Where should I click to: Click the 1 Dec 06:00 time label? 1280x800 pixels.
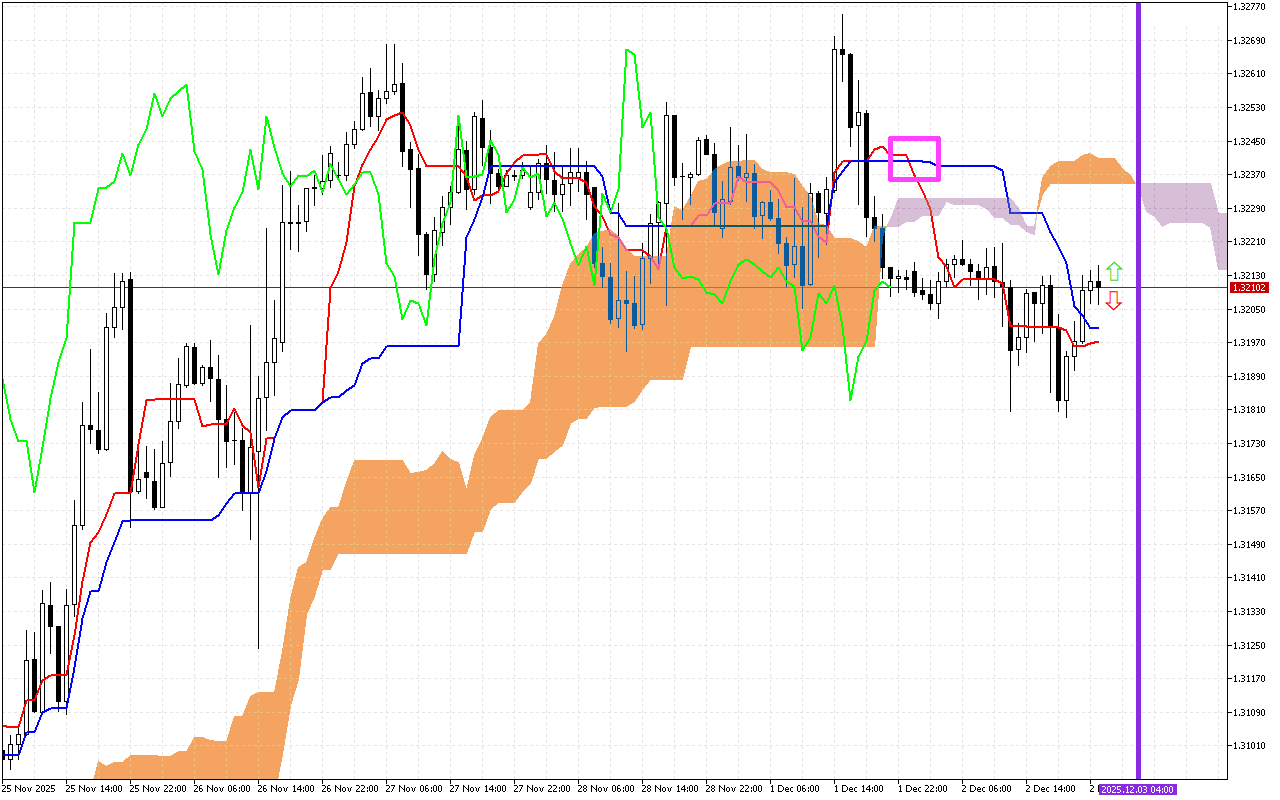pos(793,788)
